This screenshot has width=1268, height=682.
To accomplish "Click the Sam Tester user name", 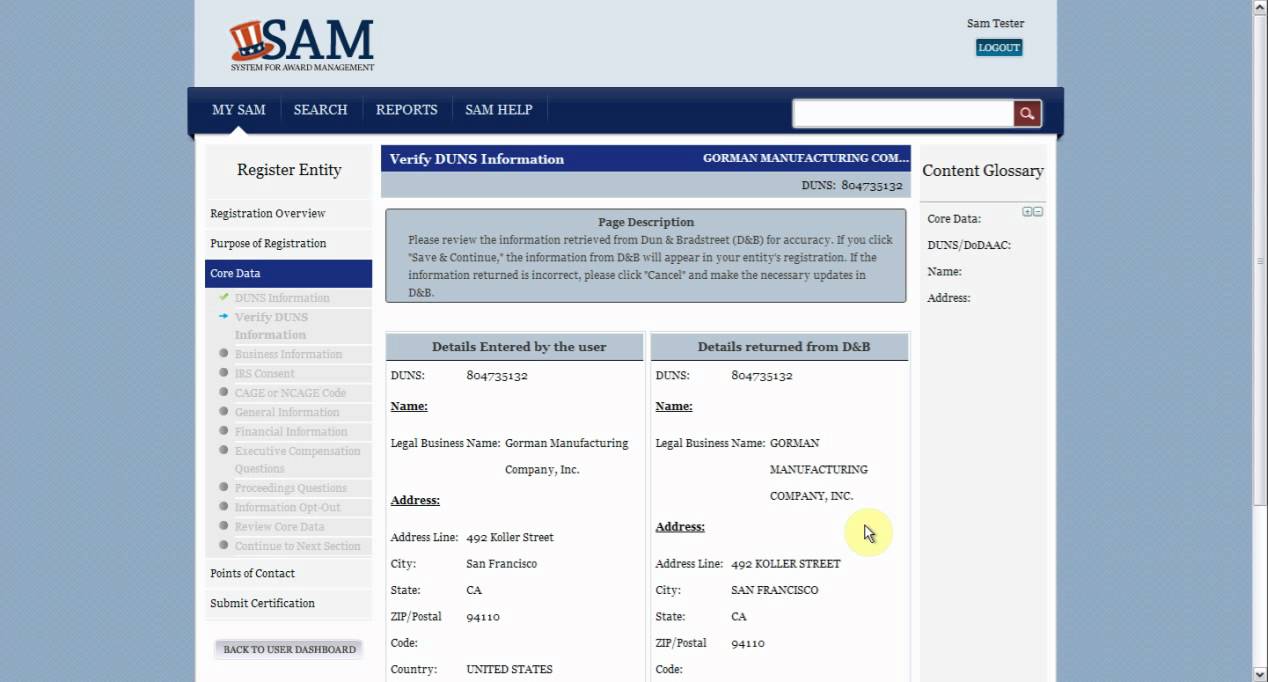I will click(x=995, y=23).
